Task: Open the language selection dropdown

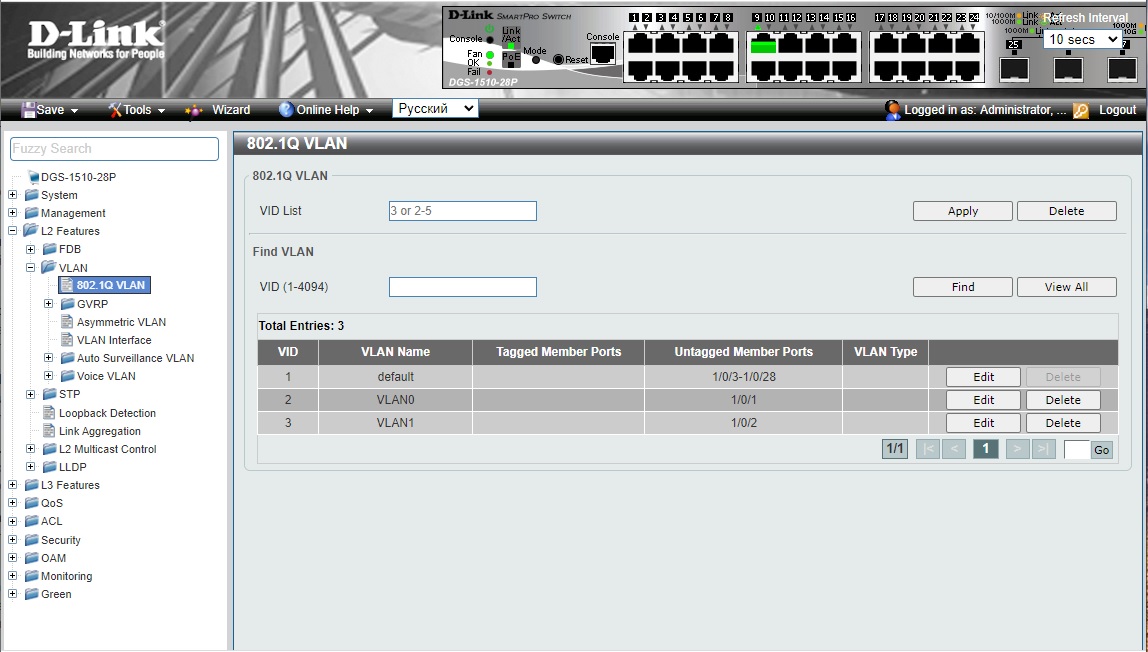Action: click(435, 109)
